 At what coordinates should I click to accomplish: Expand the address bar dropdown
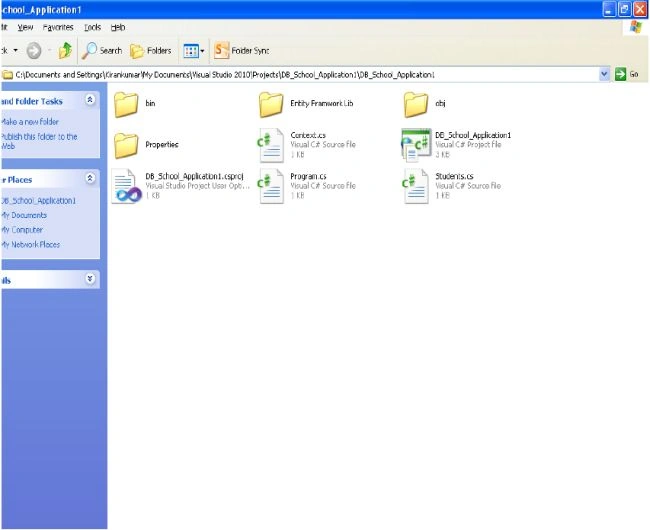[x=604, y=74]
